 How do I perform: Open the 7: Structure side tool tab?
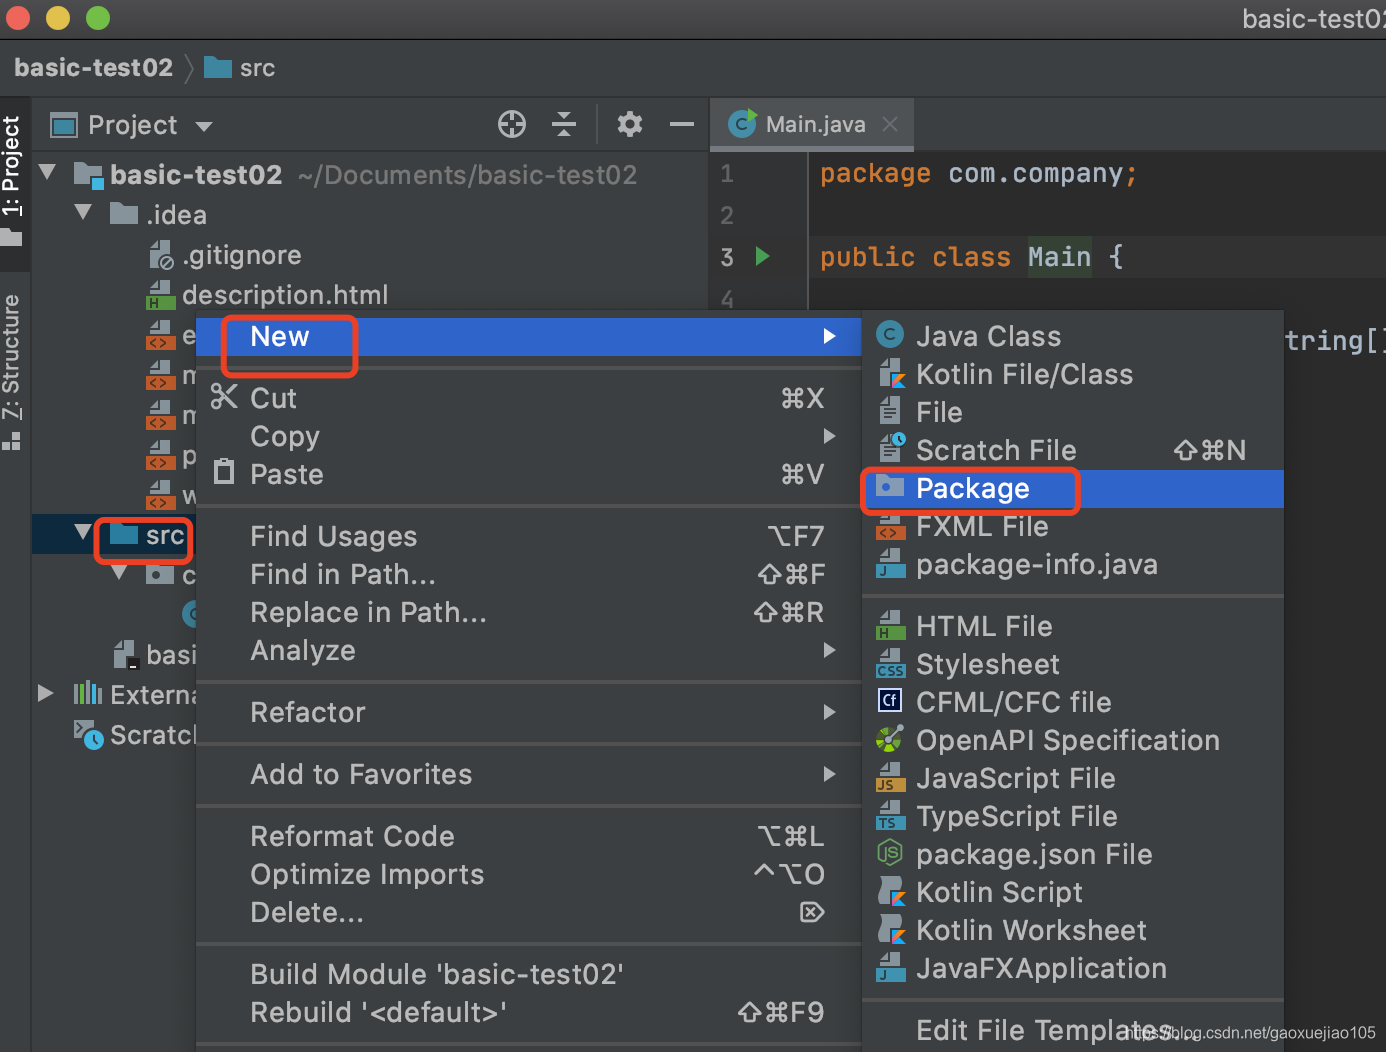click(12, 372)
